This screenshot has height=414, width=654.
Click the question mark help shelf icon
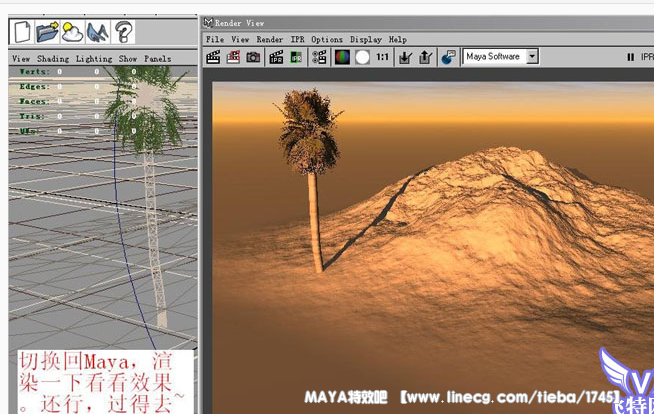tap(123, 32)
